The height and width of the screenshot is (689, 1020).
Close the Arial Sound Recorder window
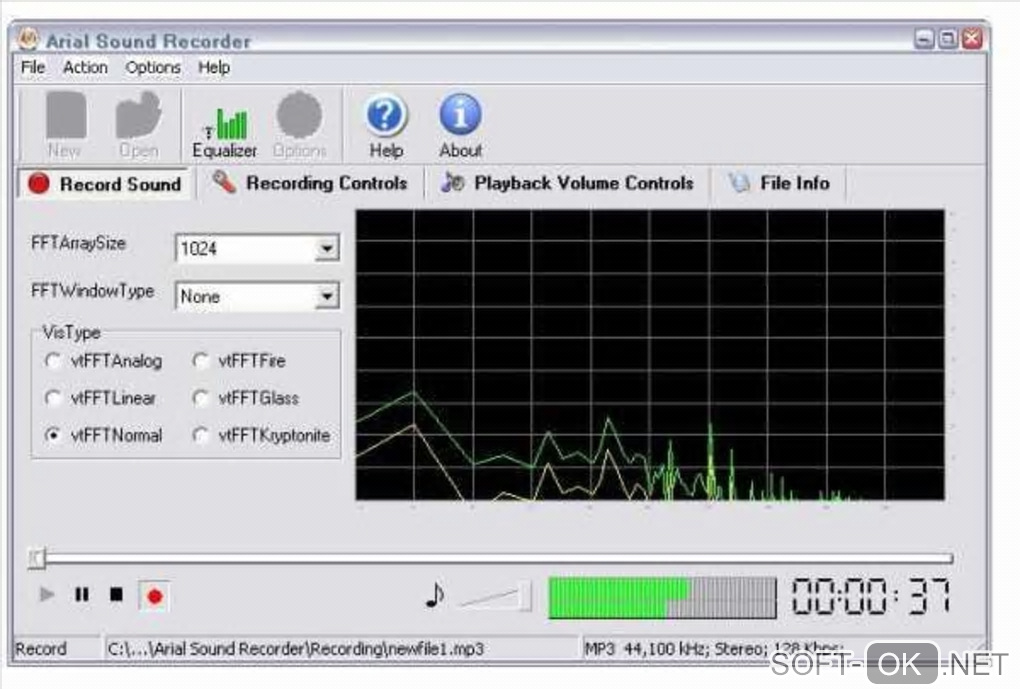coord(973,39)
